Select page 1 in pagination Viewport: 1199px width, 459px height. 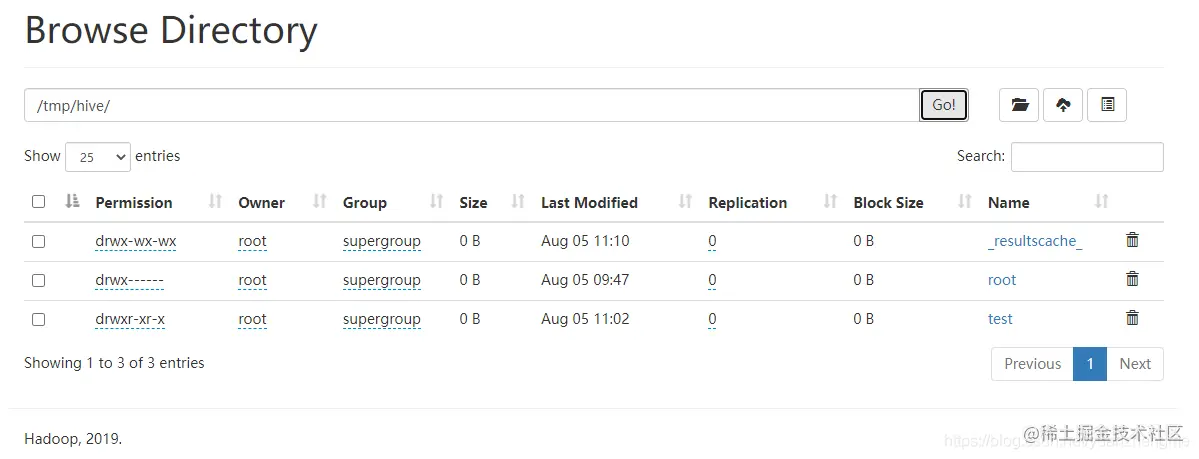pos(1090,364)
